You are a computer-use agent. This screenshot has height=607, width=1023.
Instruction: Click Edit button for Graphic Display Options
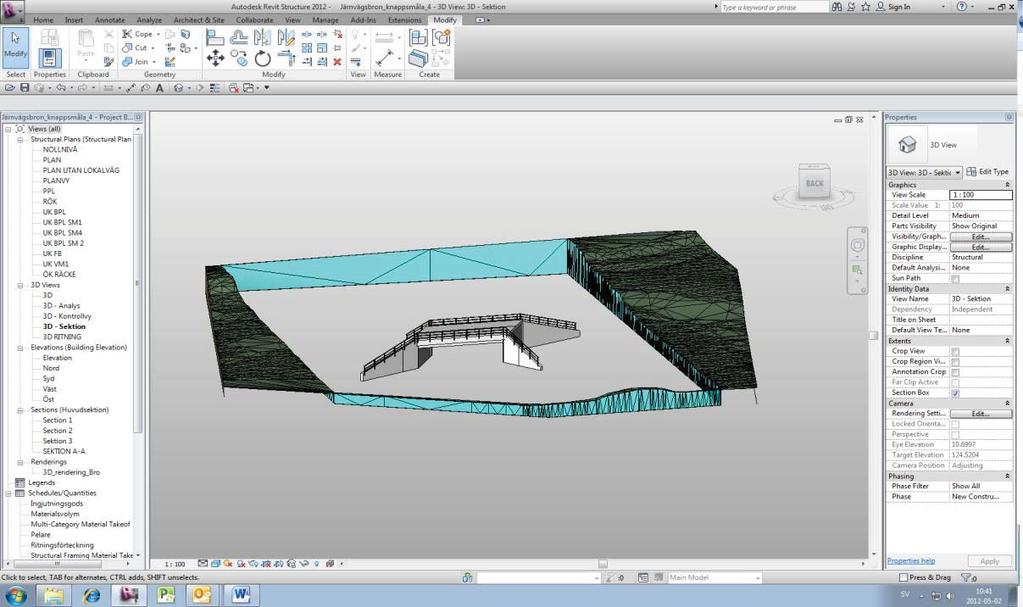[x=981, y=247]
